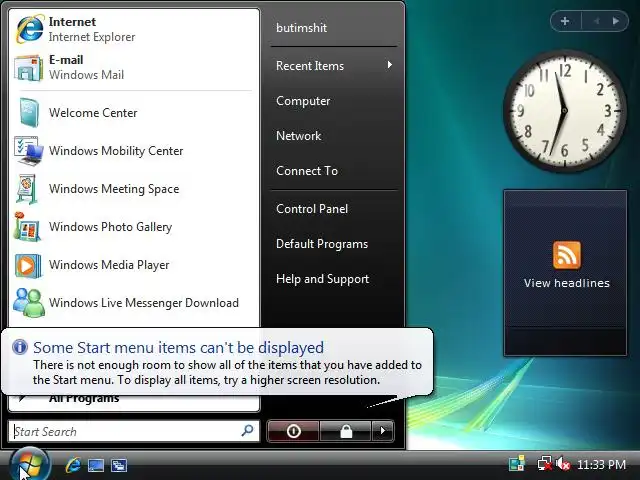Viewport: 640px width, 480px height.
Task: Click Switch between windows icon
Action: click(119, 465)
